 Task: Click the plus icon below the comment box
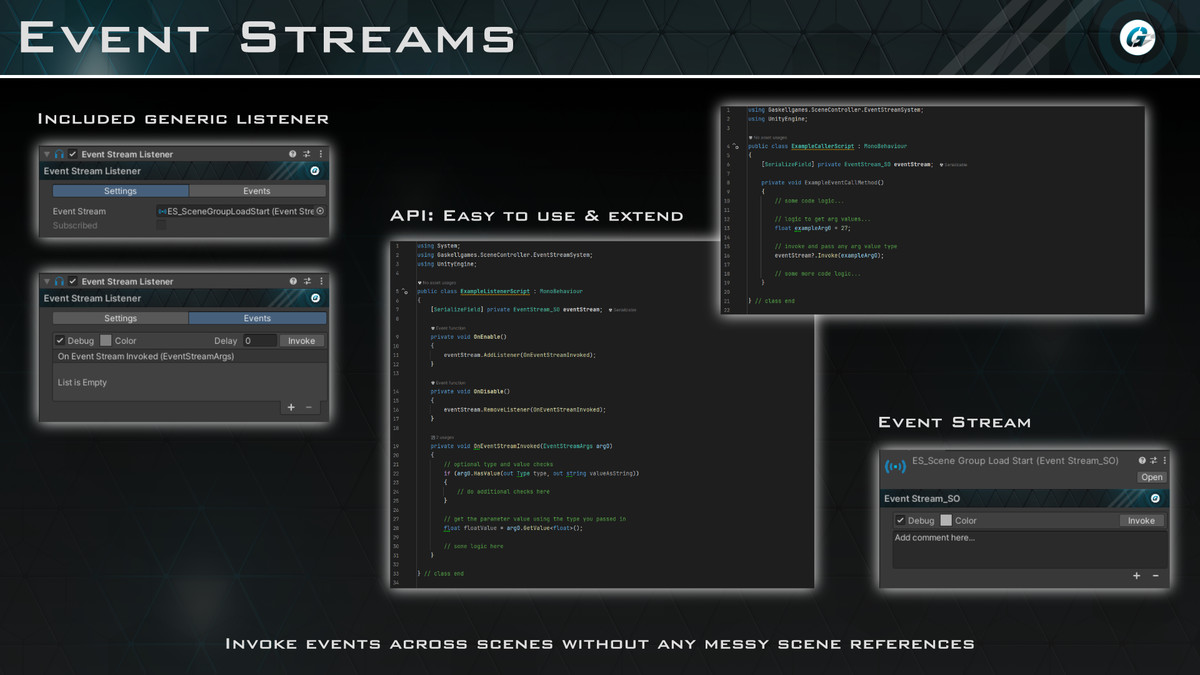click(1137, 576)
